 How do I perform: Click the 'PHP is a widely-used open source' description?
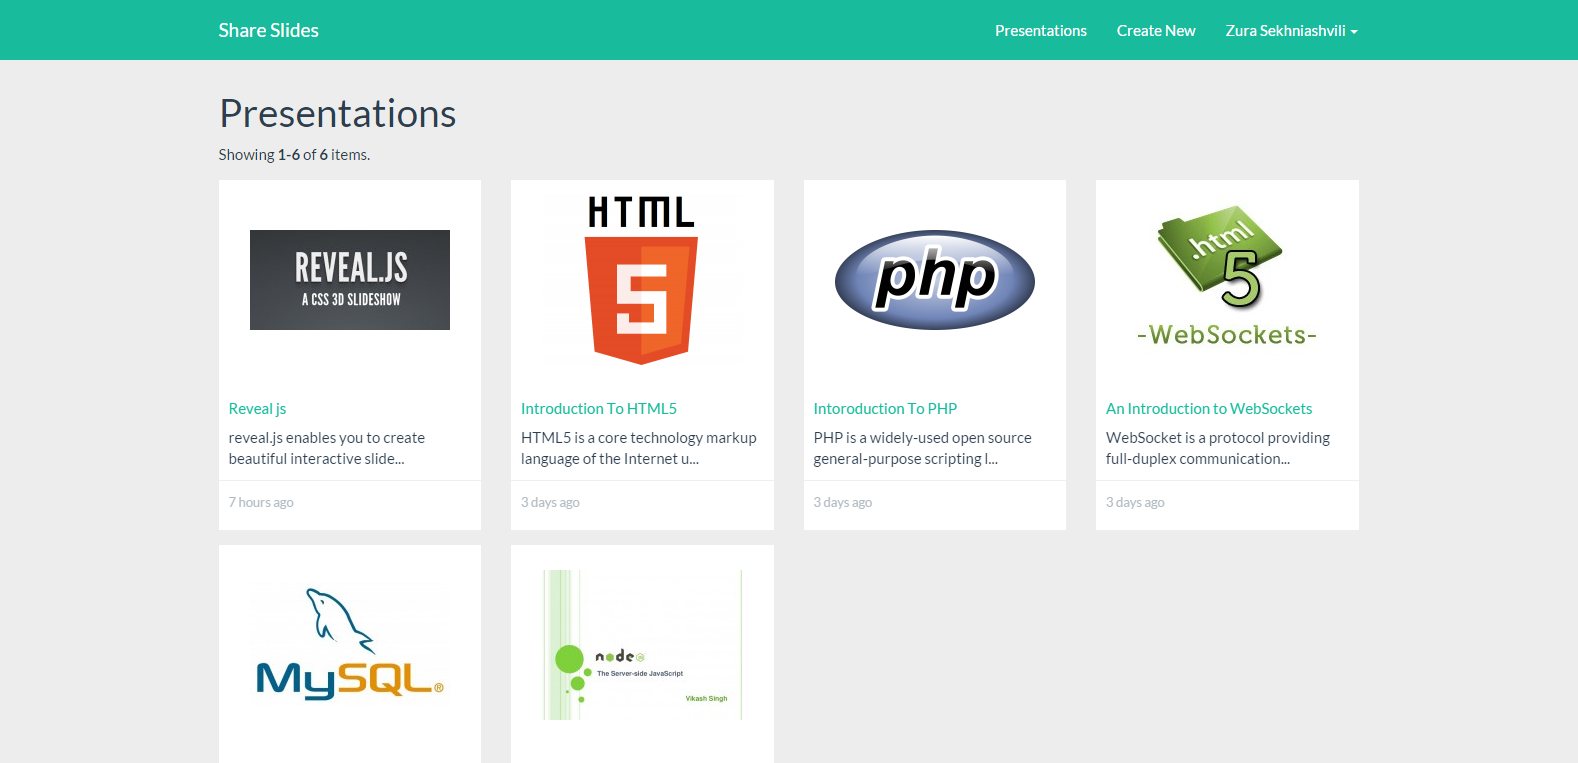(x=922, y=448)
